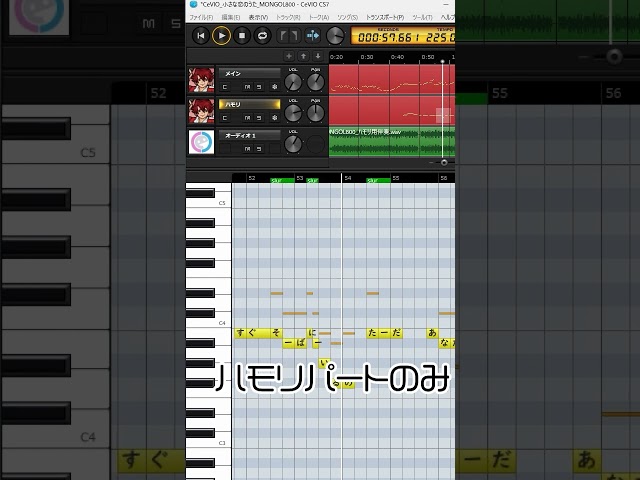Click the メイン track character portrait
Screen dimensions: 640x480
point(201,80)
